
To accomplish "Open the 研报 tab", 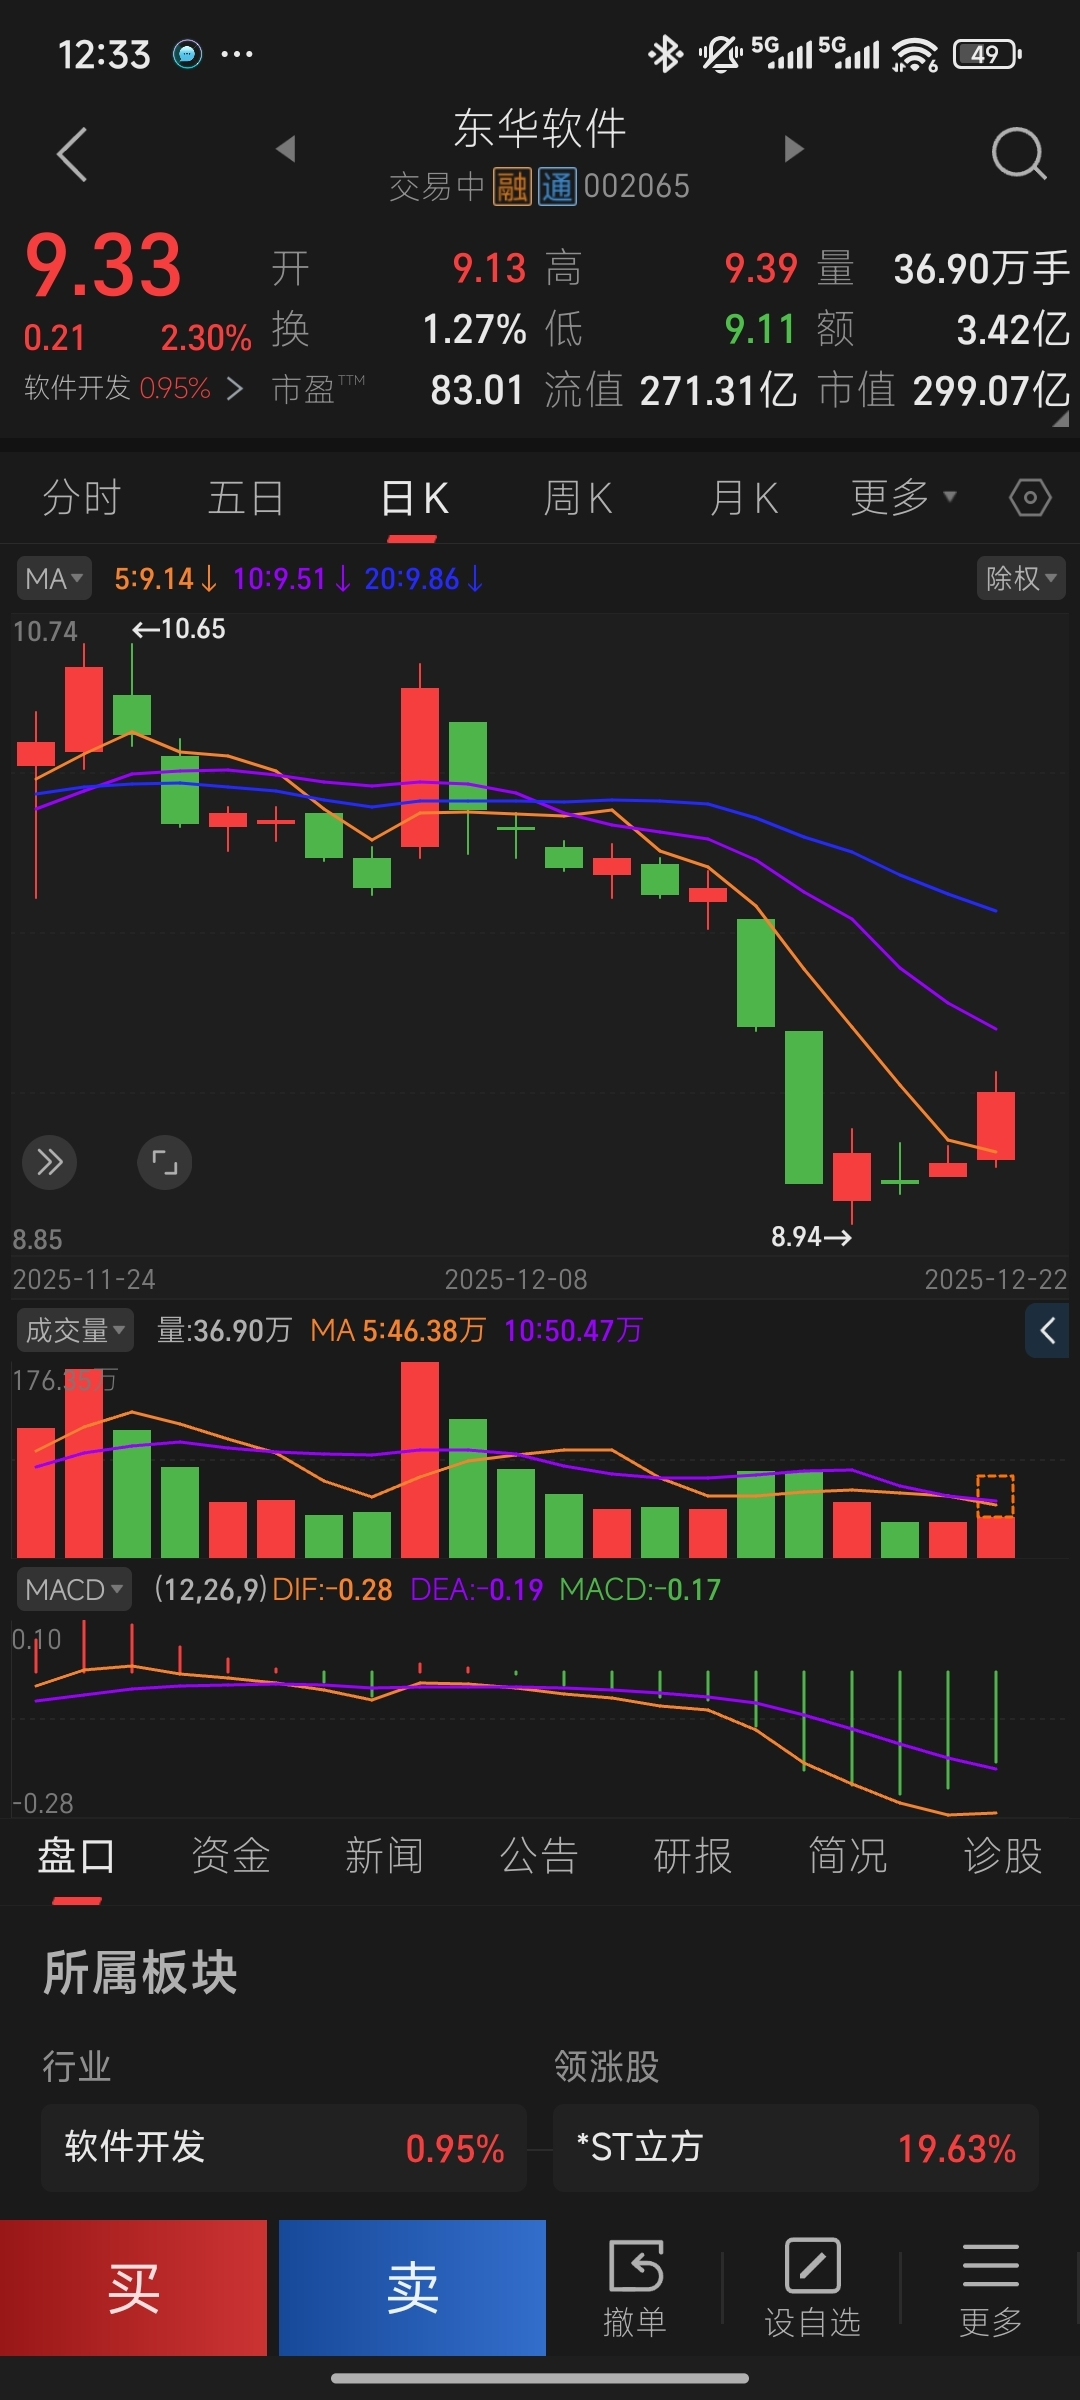I will [x=694, y=1856].
